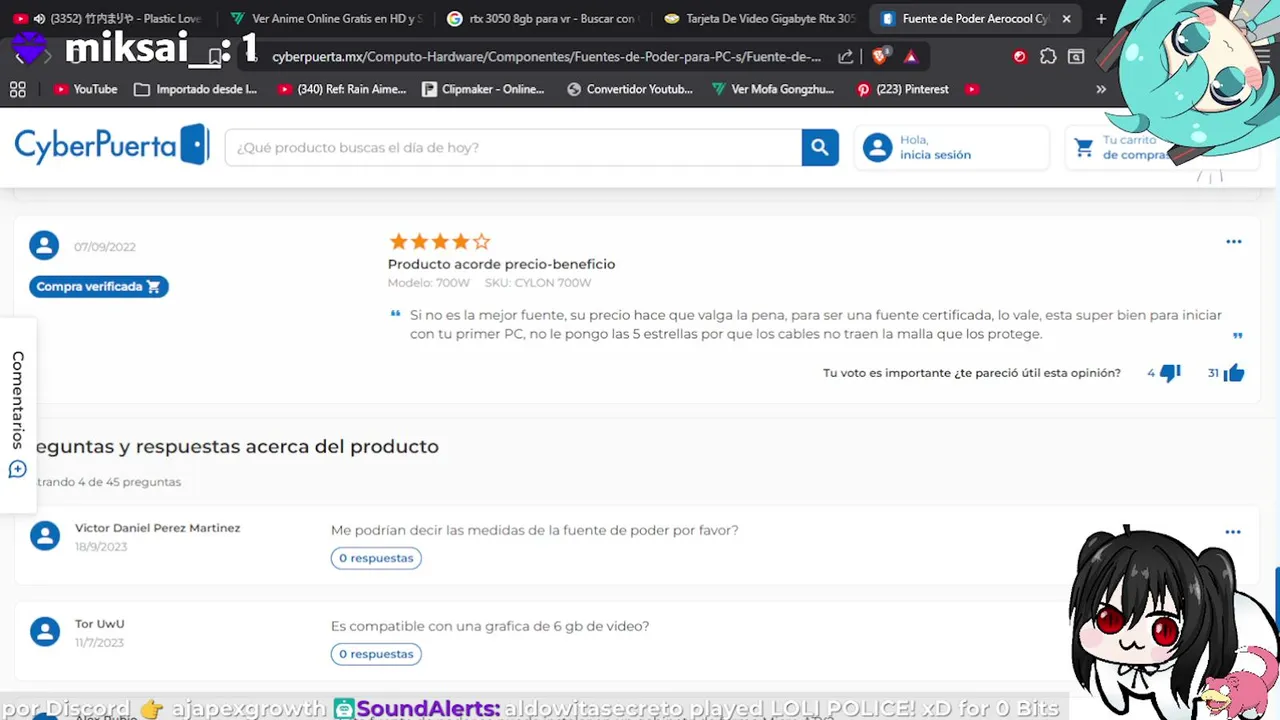The height and width of the screenshot is (720, 1280).
Task: Click the Tor UwU avatar icon
Action: pyautogui.click(x=44, y=631)
